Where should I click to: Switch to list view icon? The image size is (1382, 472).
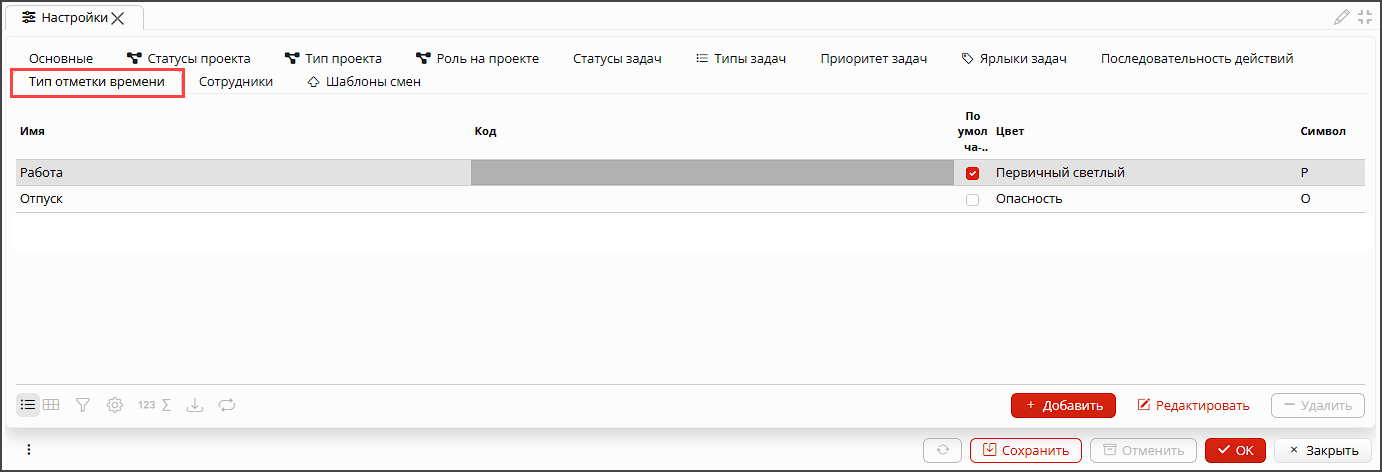tap(28, 405)
